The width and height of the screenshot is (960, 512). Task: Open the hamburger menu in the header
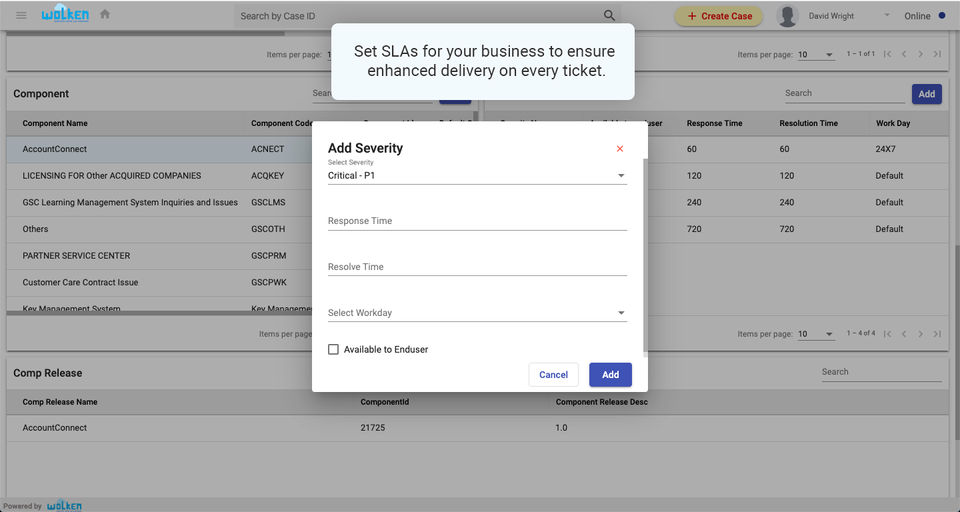coord(21,15)
